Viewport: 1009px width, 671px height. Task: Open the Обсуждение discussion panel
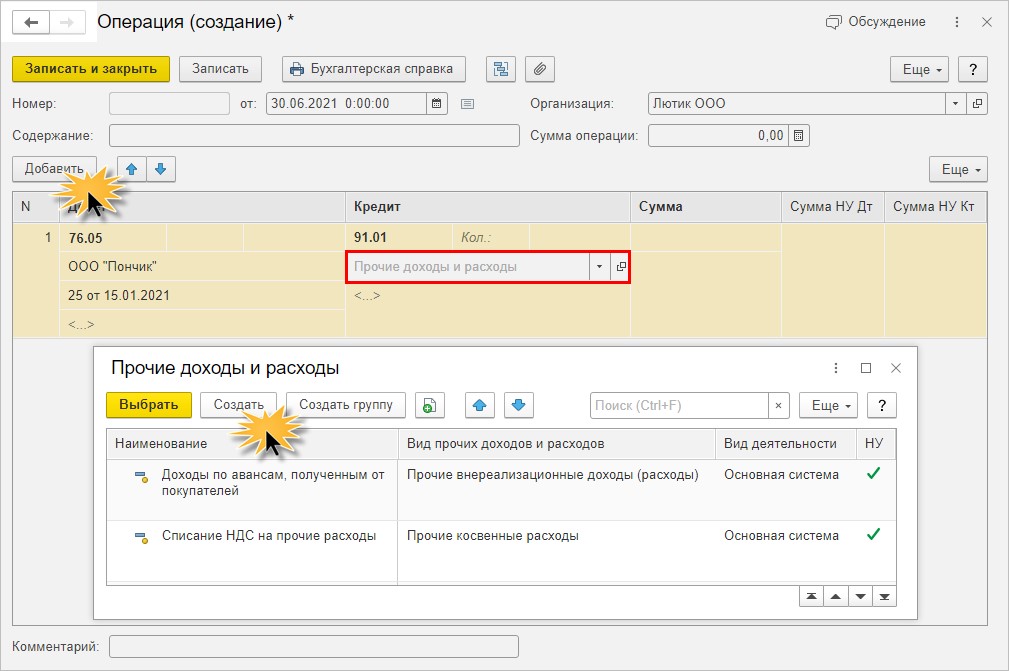click(x=875, y=22)
